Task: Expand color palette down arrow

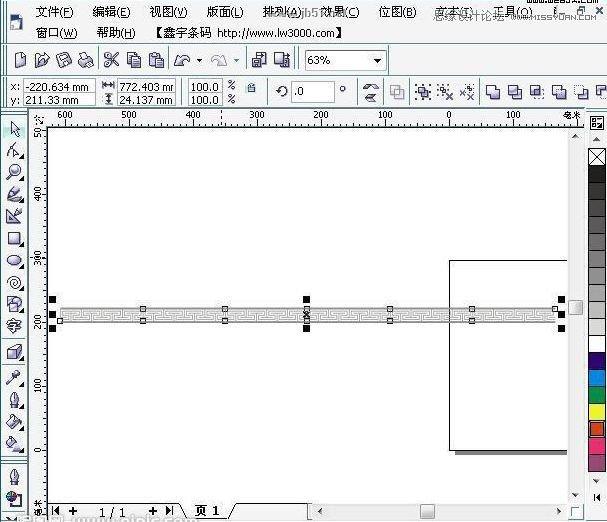Action: [597, 481]
